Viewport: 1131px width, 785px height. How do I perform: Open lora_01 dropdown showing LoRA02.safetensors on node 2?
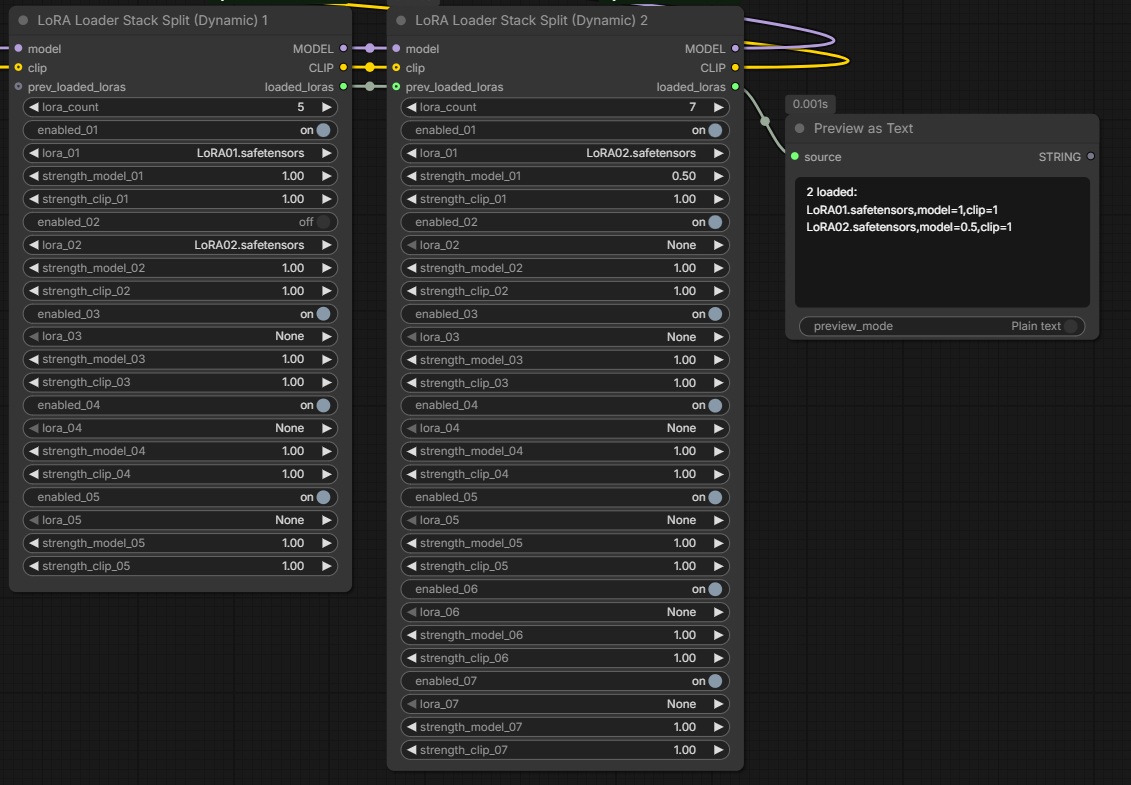pos(565,153)
